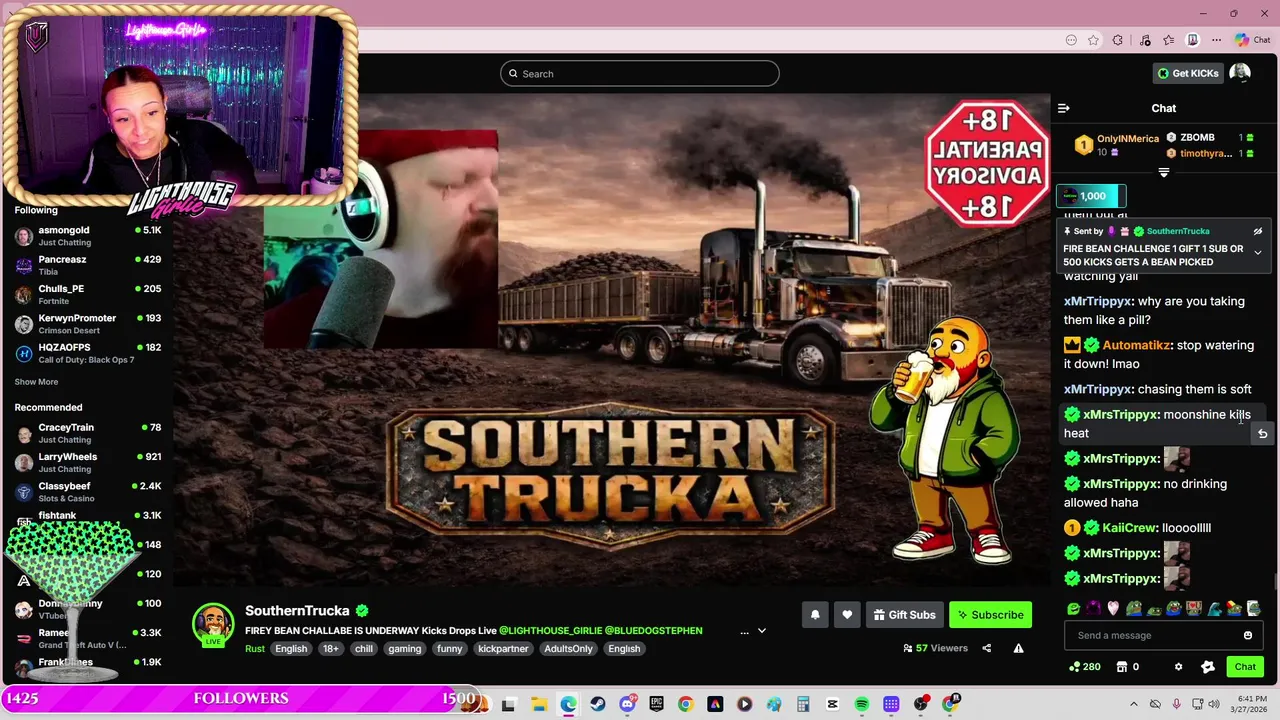The width and height of the screenshot is (1280, 720).
Task: Open browser favorites list icon
Action: point(1168,40)
